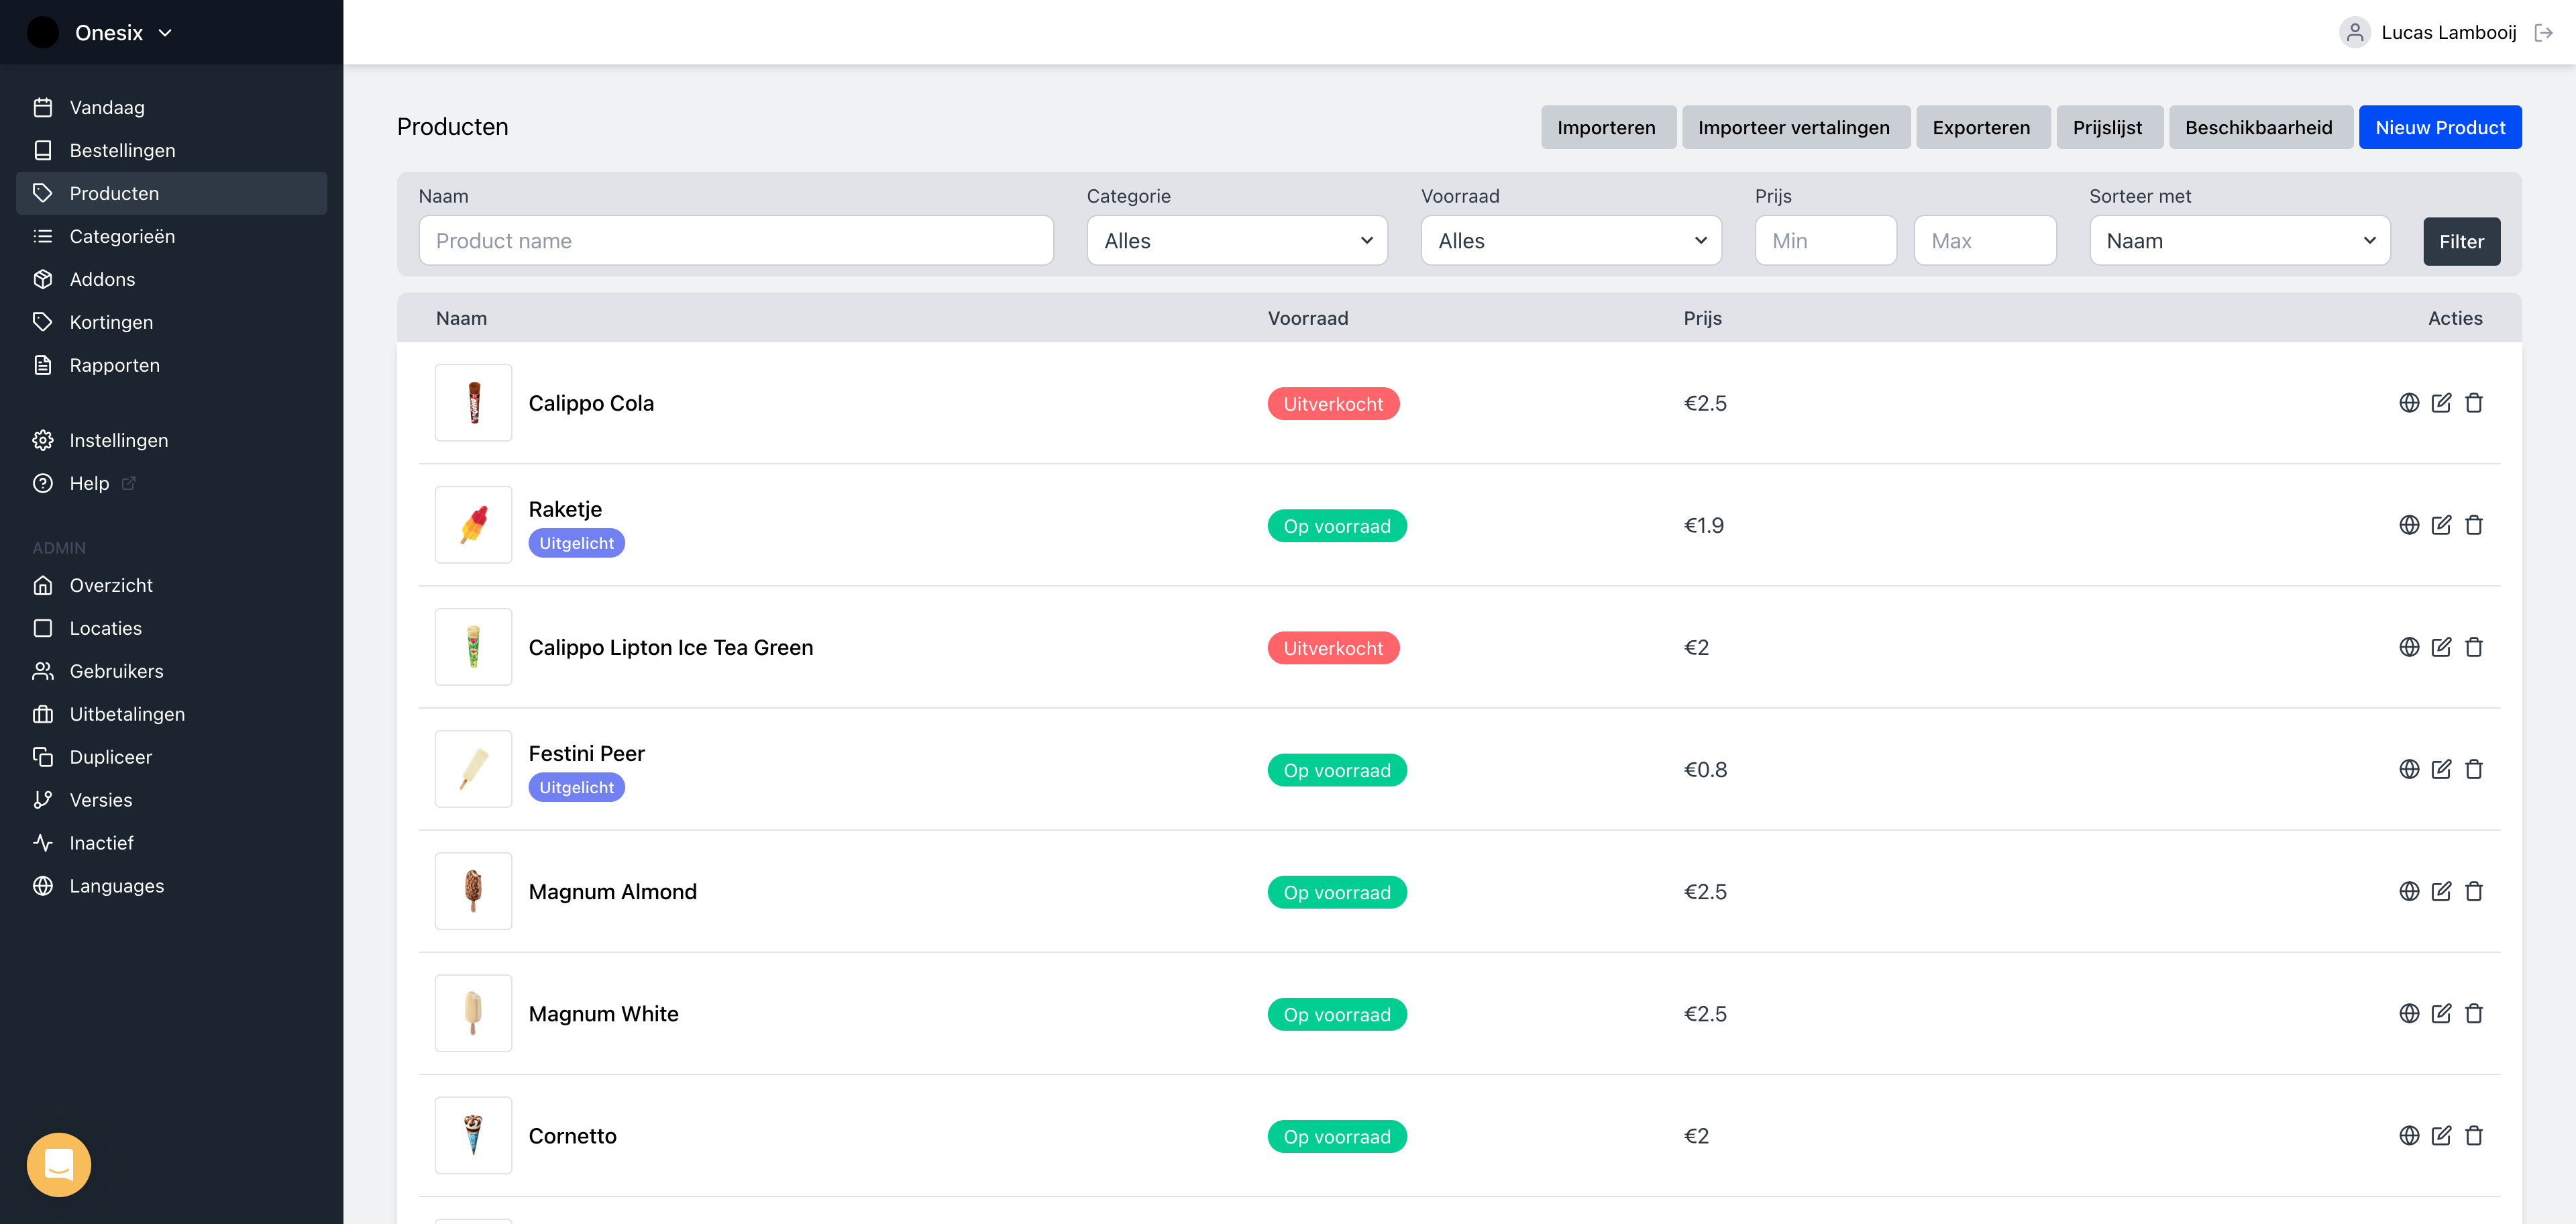This screenshot has width=2576, height=1224.
Task: Click the Product name search field
Action: click(735, 241)
